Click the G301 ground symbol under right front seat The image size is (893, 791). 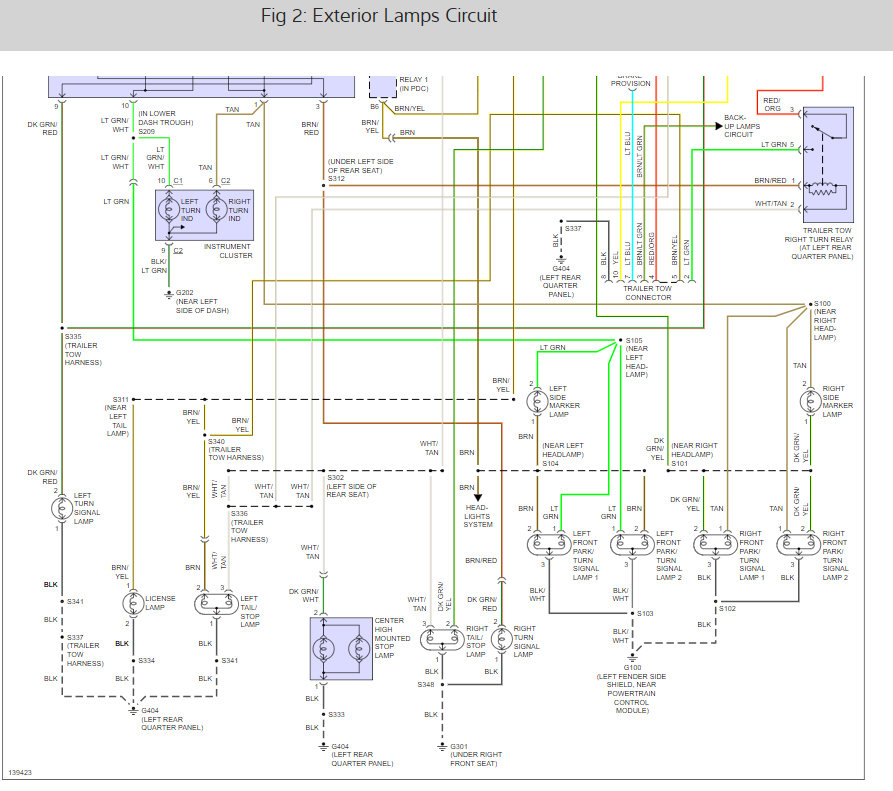click(x=442, y=747)
